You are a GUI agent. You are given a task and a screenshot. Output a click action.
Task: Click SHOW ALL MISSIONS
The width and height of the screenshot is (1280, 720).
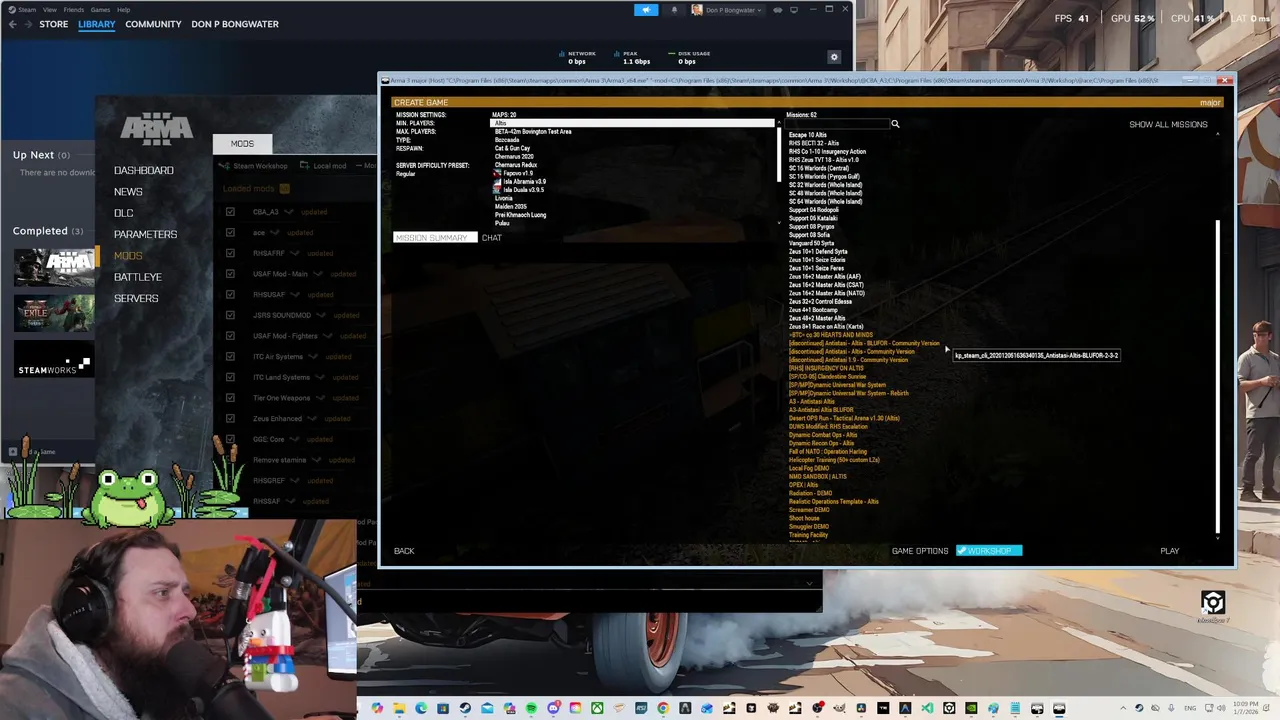(1168, 125)
